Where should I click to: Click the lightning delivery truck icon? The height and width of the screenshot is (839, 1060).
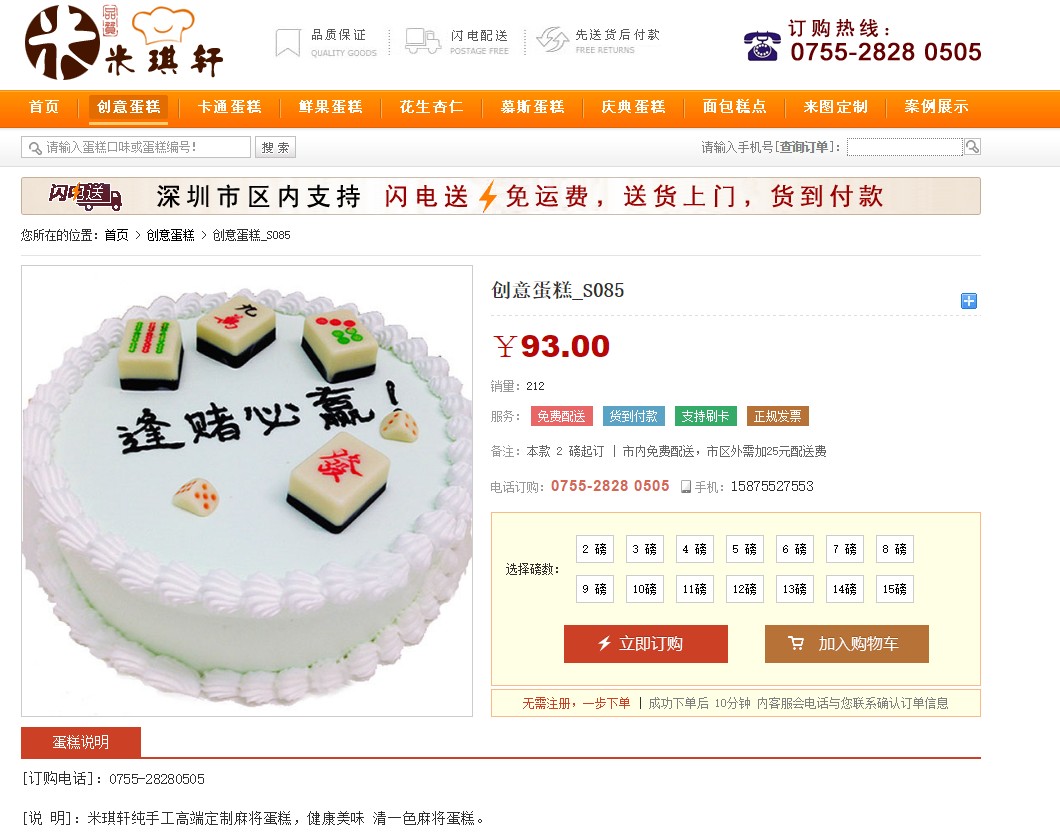423,41
